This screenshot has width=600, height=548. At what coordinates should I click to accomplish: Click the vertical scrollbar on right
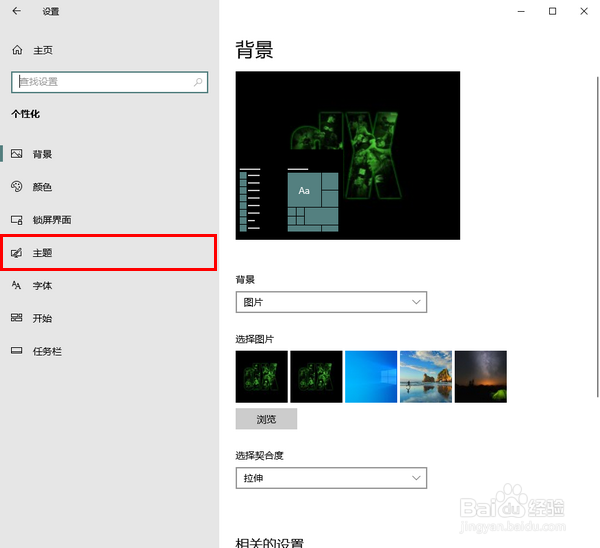click(x=598, y=237)
